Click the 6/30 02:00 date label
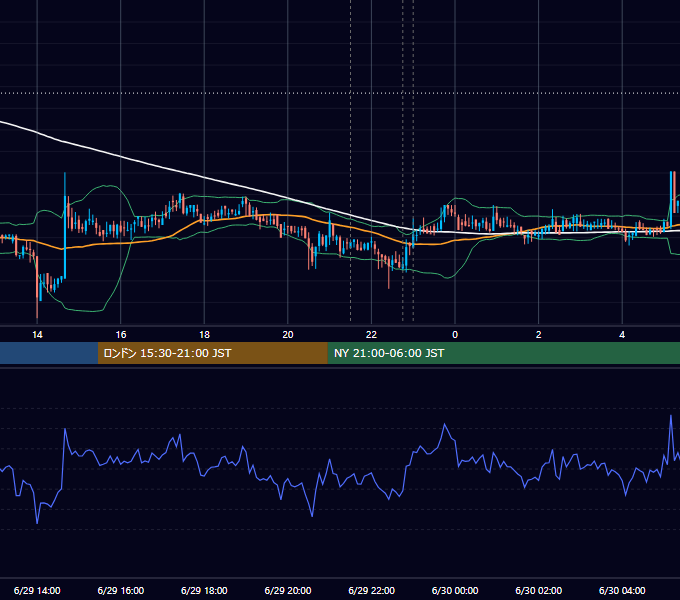The height and width of the screenshot is (600, 680). click(539, 590)
